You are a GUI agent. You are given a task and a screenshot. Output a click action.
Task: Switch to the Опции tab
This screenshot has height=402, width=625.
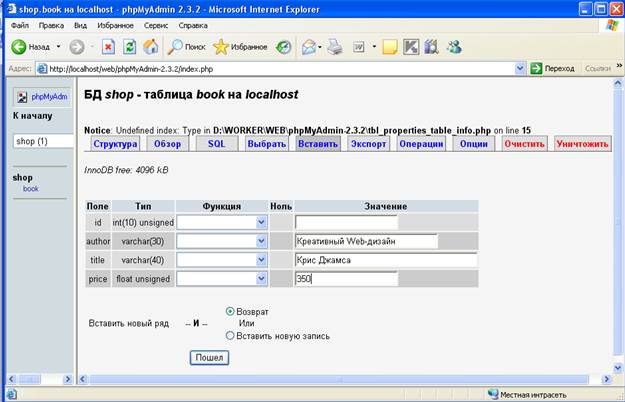474,144
